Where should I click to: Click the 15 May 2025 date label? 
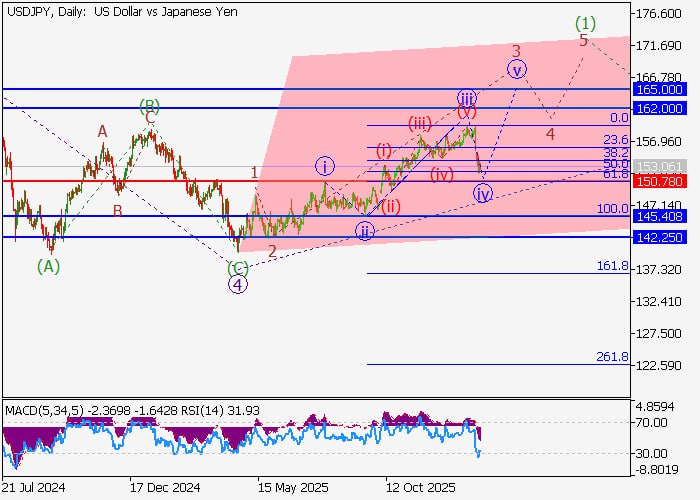coord(293,488)
